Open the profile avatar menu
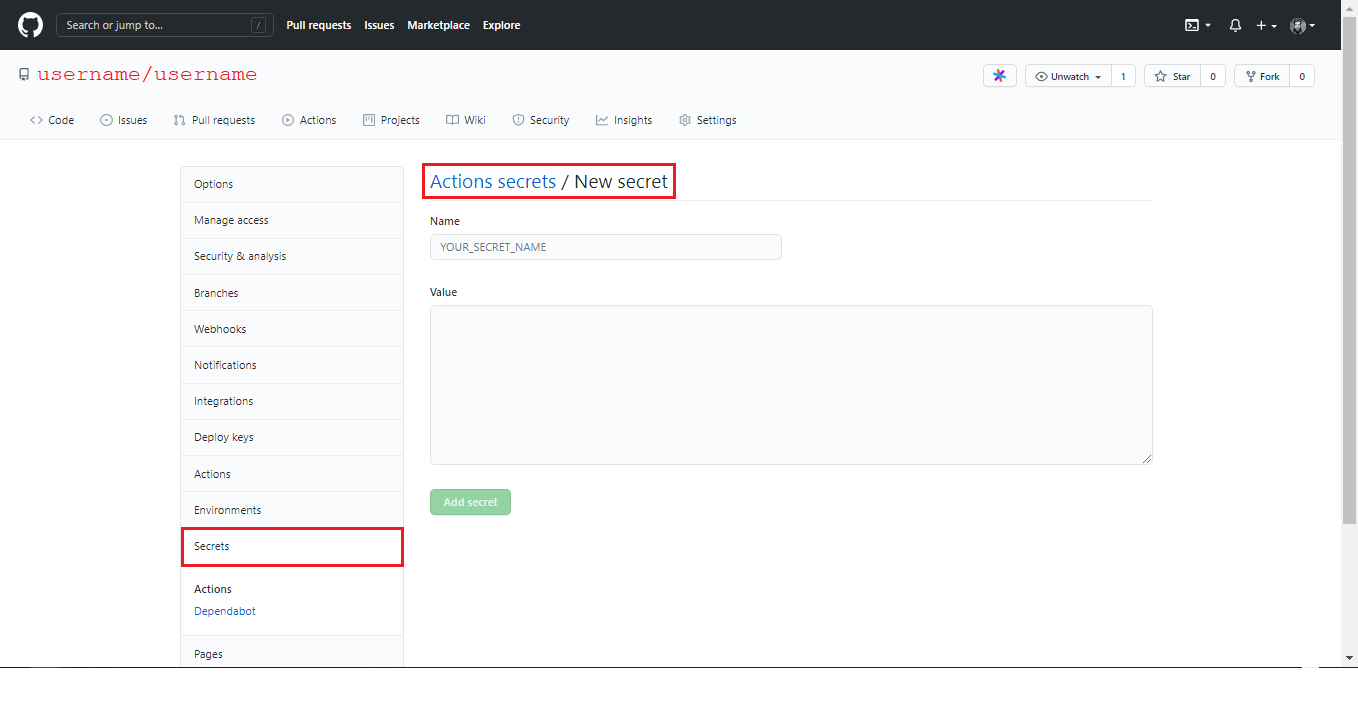This screenshot has width=1358, height=712. pos(1300,25)
